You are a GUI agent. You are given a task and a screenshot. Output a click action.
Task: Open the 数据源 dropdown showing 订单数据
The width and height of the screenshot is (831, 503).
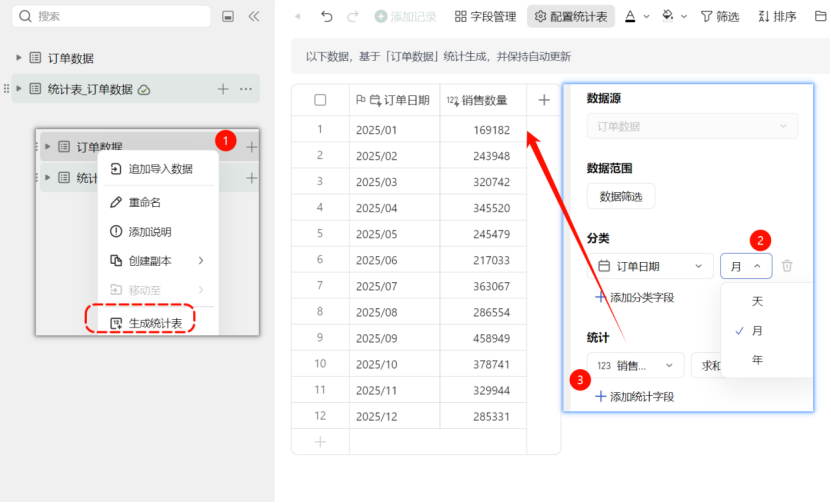[x=692, y=126]
